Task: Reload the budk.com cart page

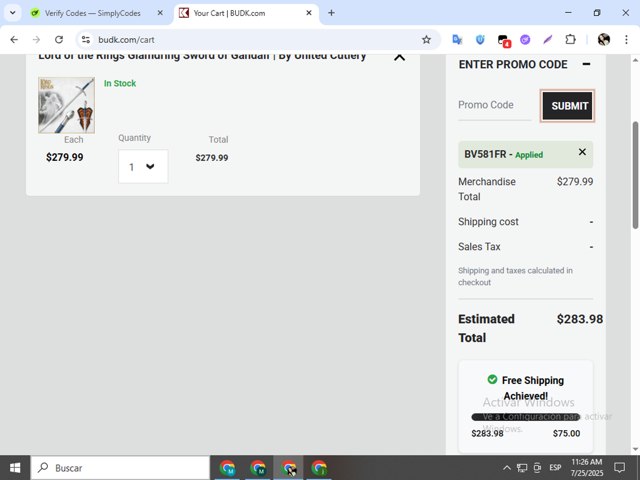Action: (59, 40)
